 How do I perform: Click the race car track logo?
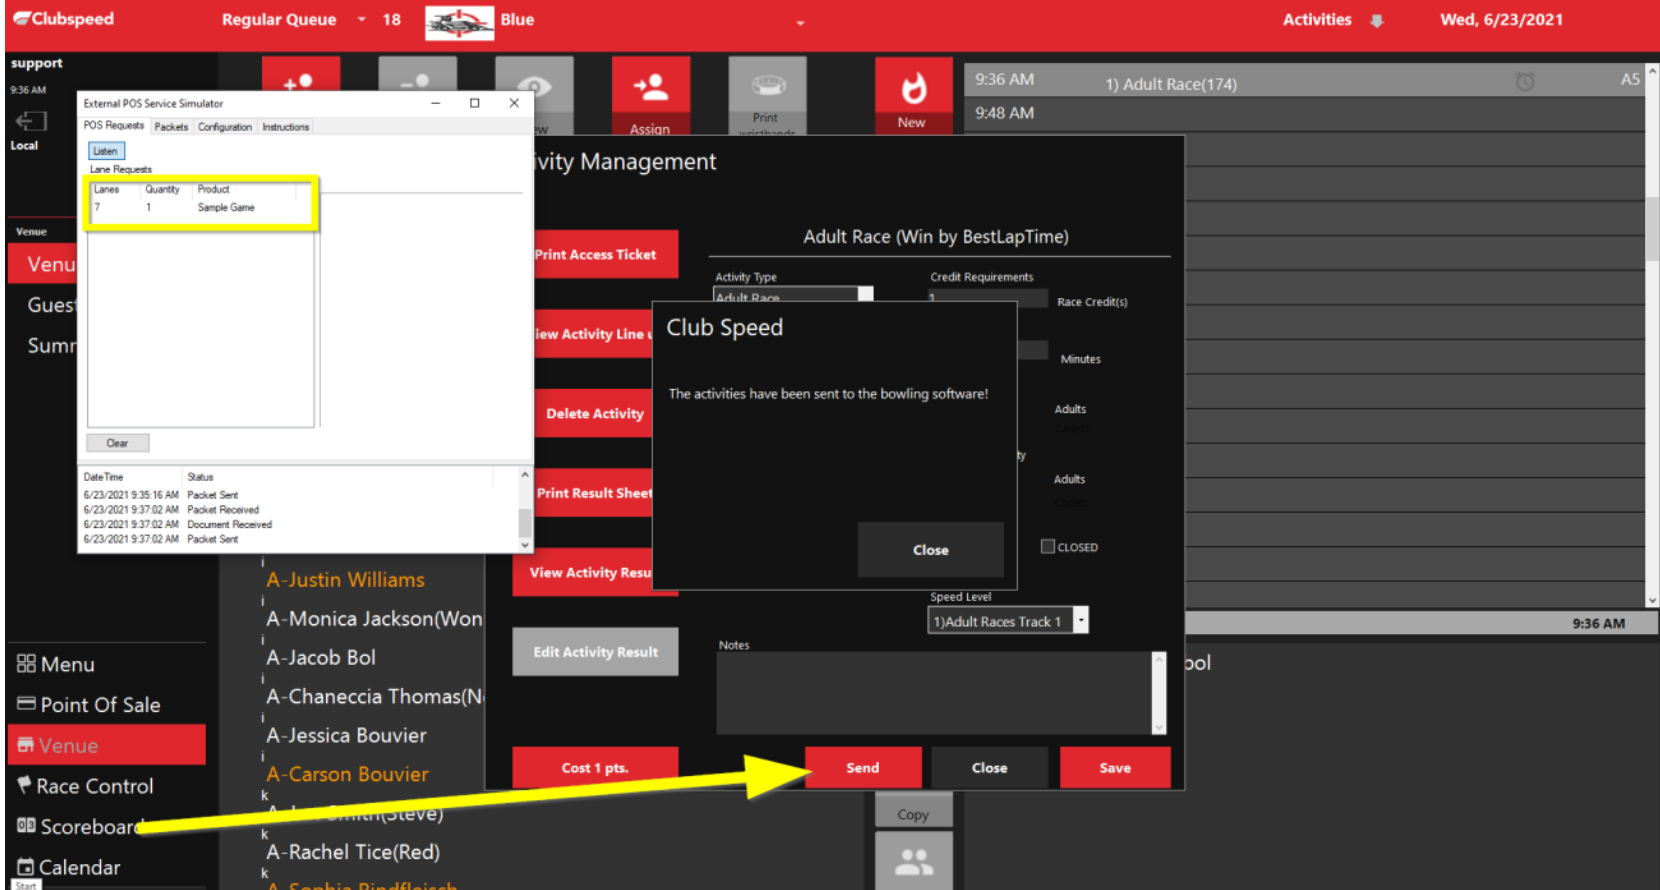coord(459,22)
